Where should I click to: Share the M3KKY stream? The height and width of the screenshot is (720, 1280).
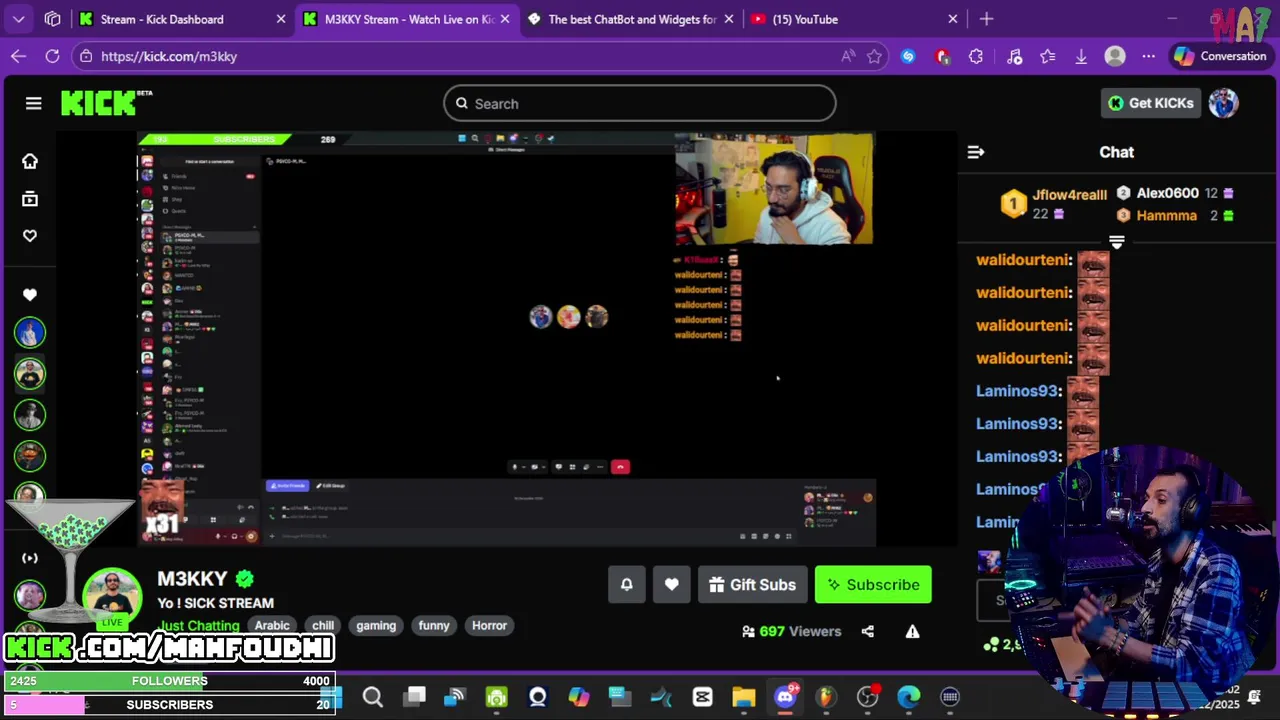click(868, 631)
